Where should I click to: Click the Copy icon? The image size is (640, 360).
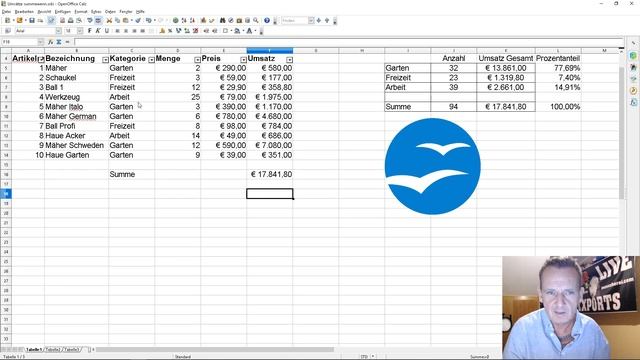pos(118,20)
